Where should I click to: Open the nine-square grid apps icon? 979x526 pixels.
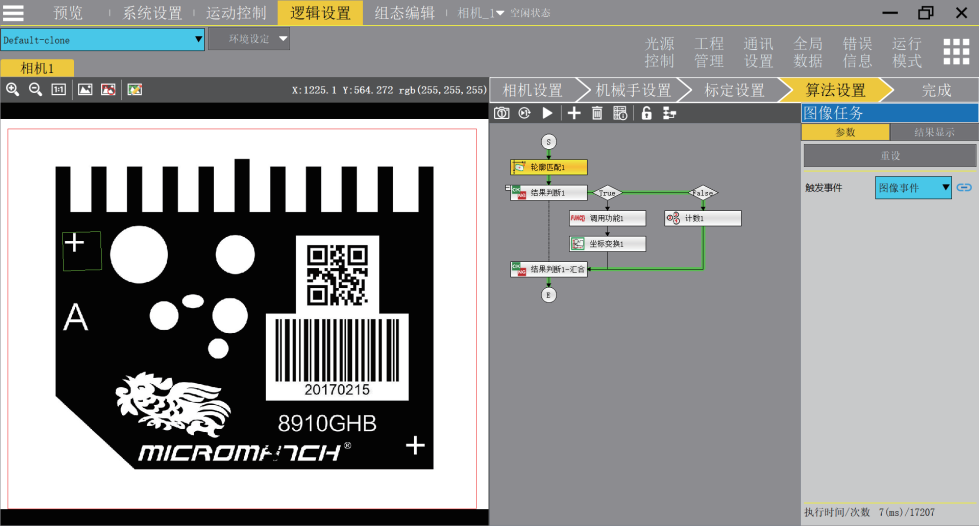click(x=957, y=52)
